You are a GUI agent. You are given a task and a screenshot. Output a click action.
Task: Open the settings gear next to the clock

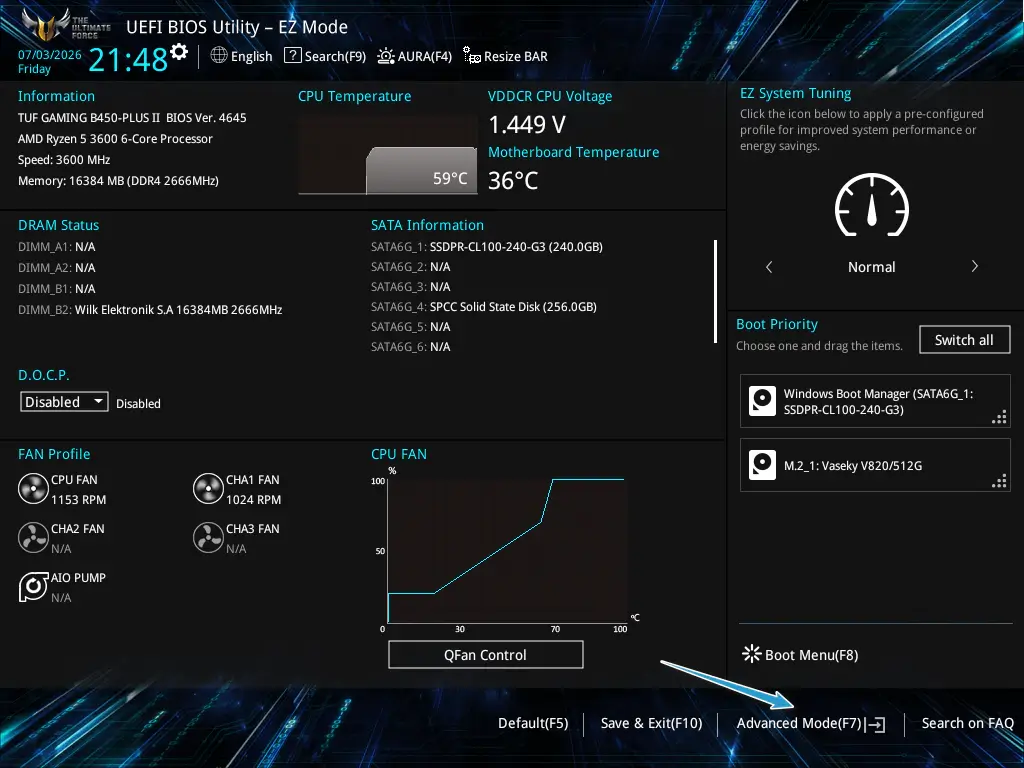coord(179,52)
